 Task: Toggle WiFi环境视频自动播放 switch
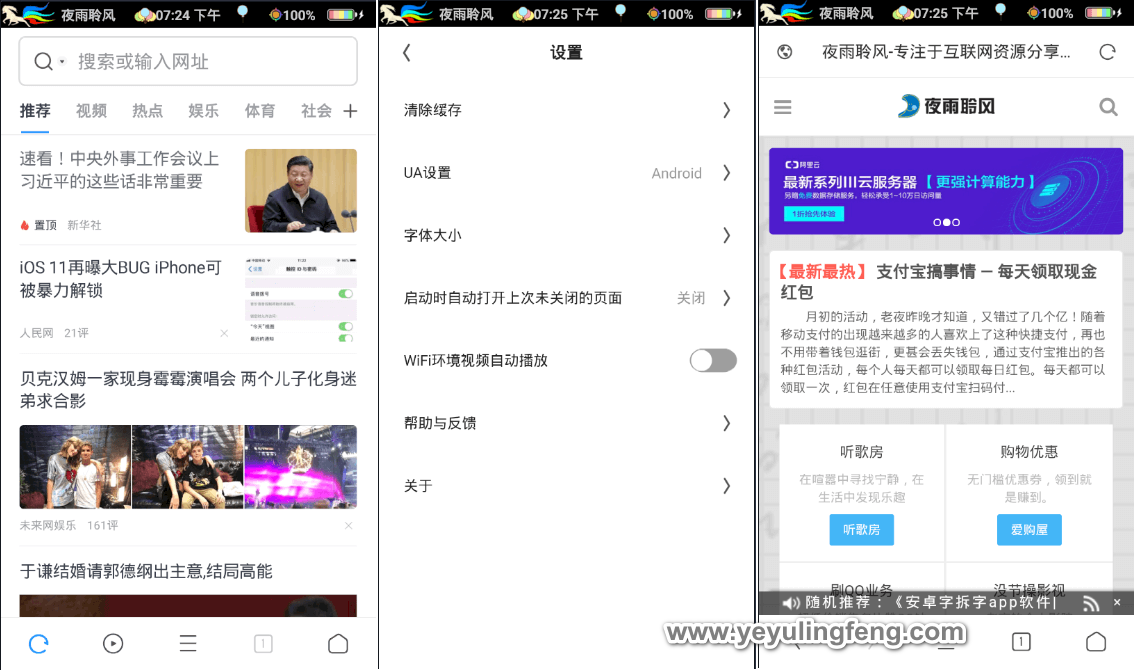point(713,360)
